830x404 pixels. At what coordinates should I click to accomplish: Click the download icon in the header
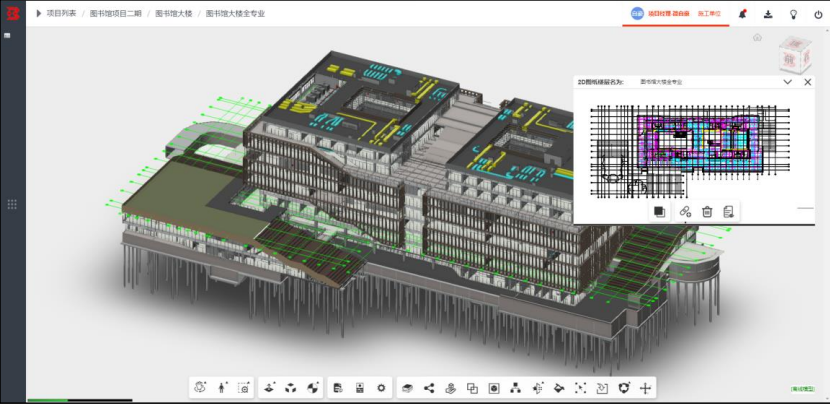tap(768, 14)
